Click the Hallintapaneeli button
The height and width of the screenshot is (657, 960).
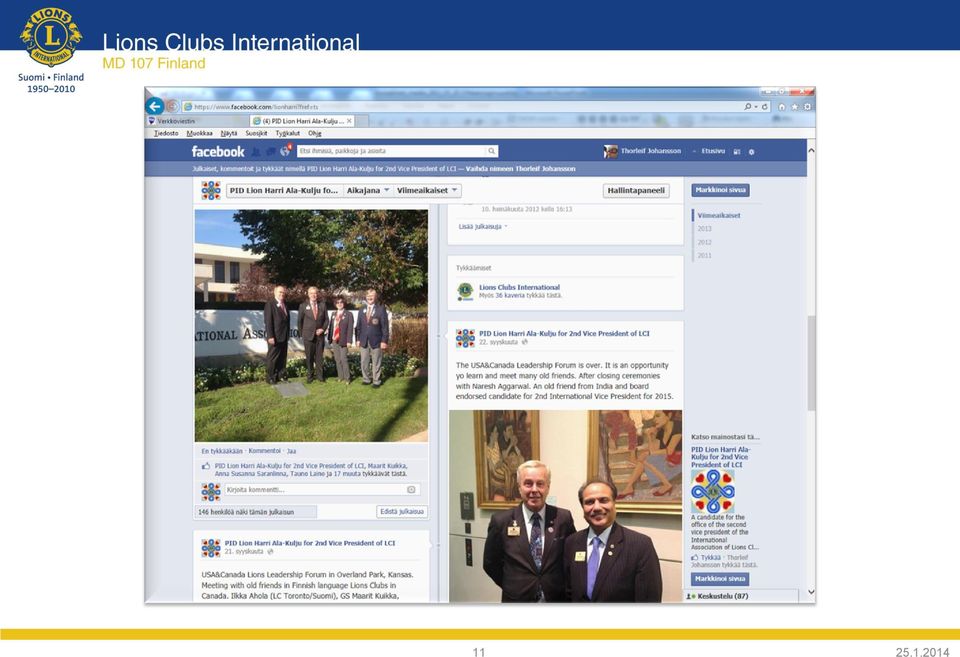point(636,190)
